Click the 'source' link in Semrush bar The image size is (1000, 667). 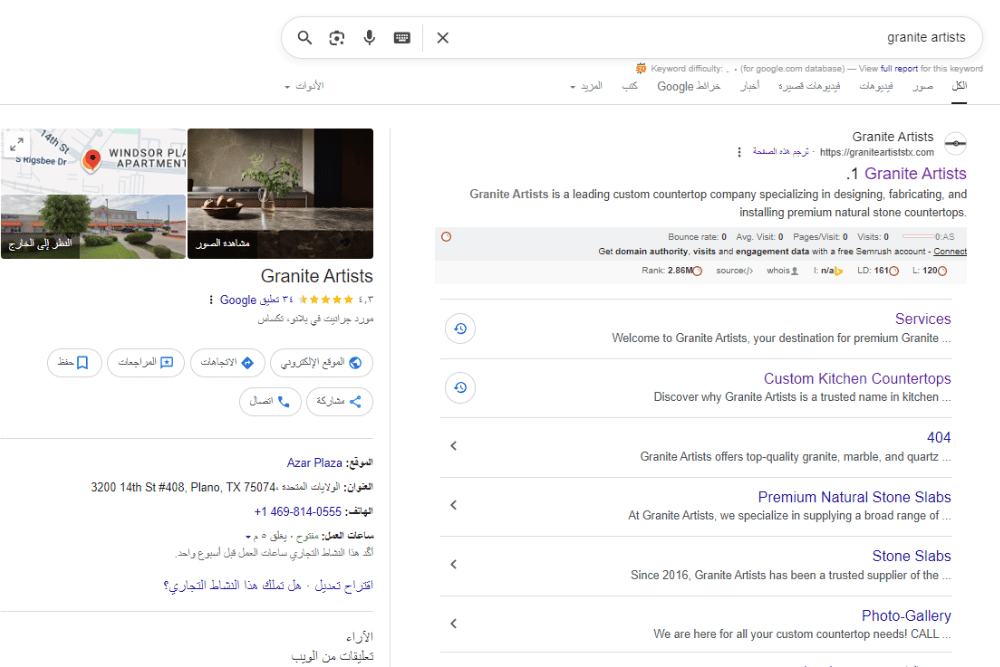coord(734,271)
